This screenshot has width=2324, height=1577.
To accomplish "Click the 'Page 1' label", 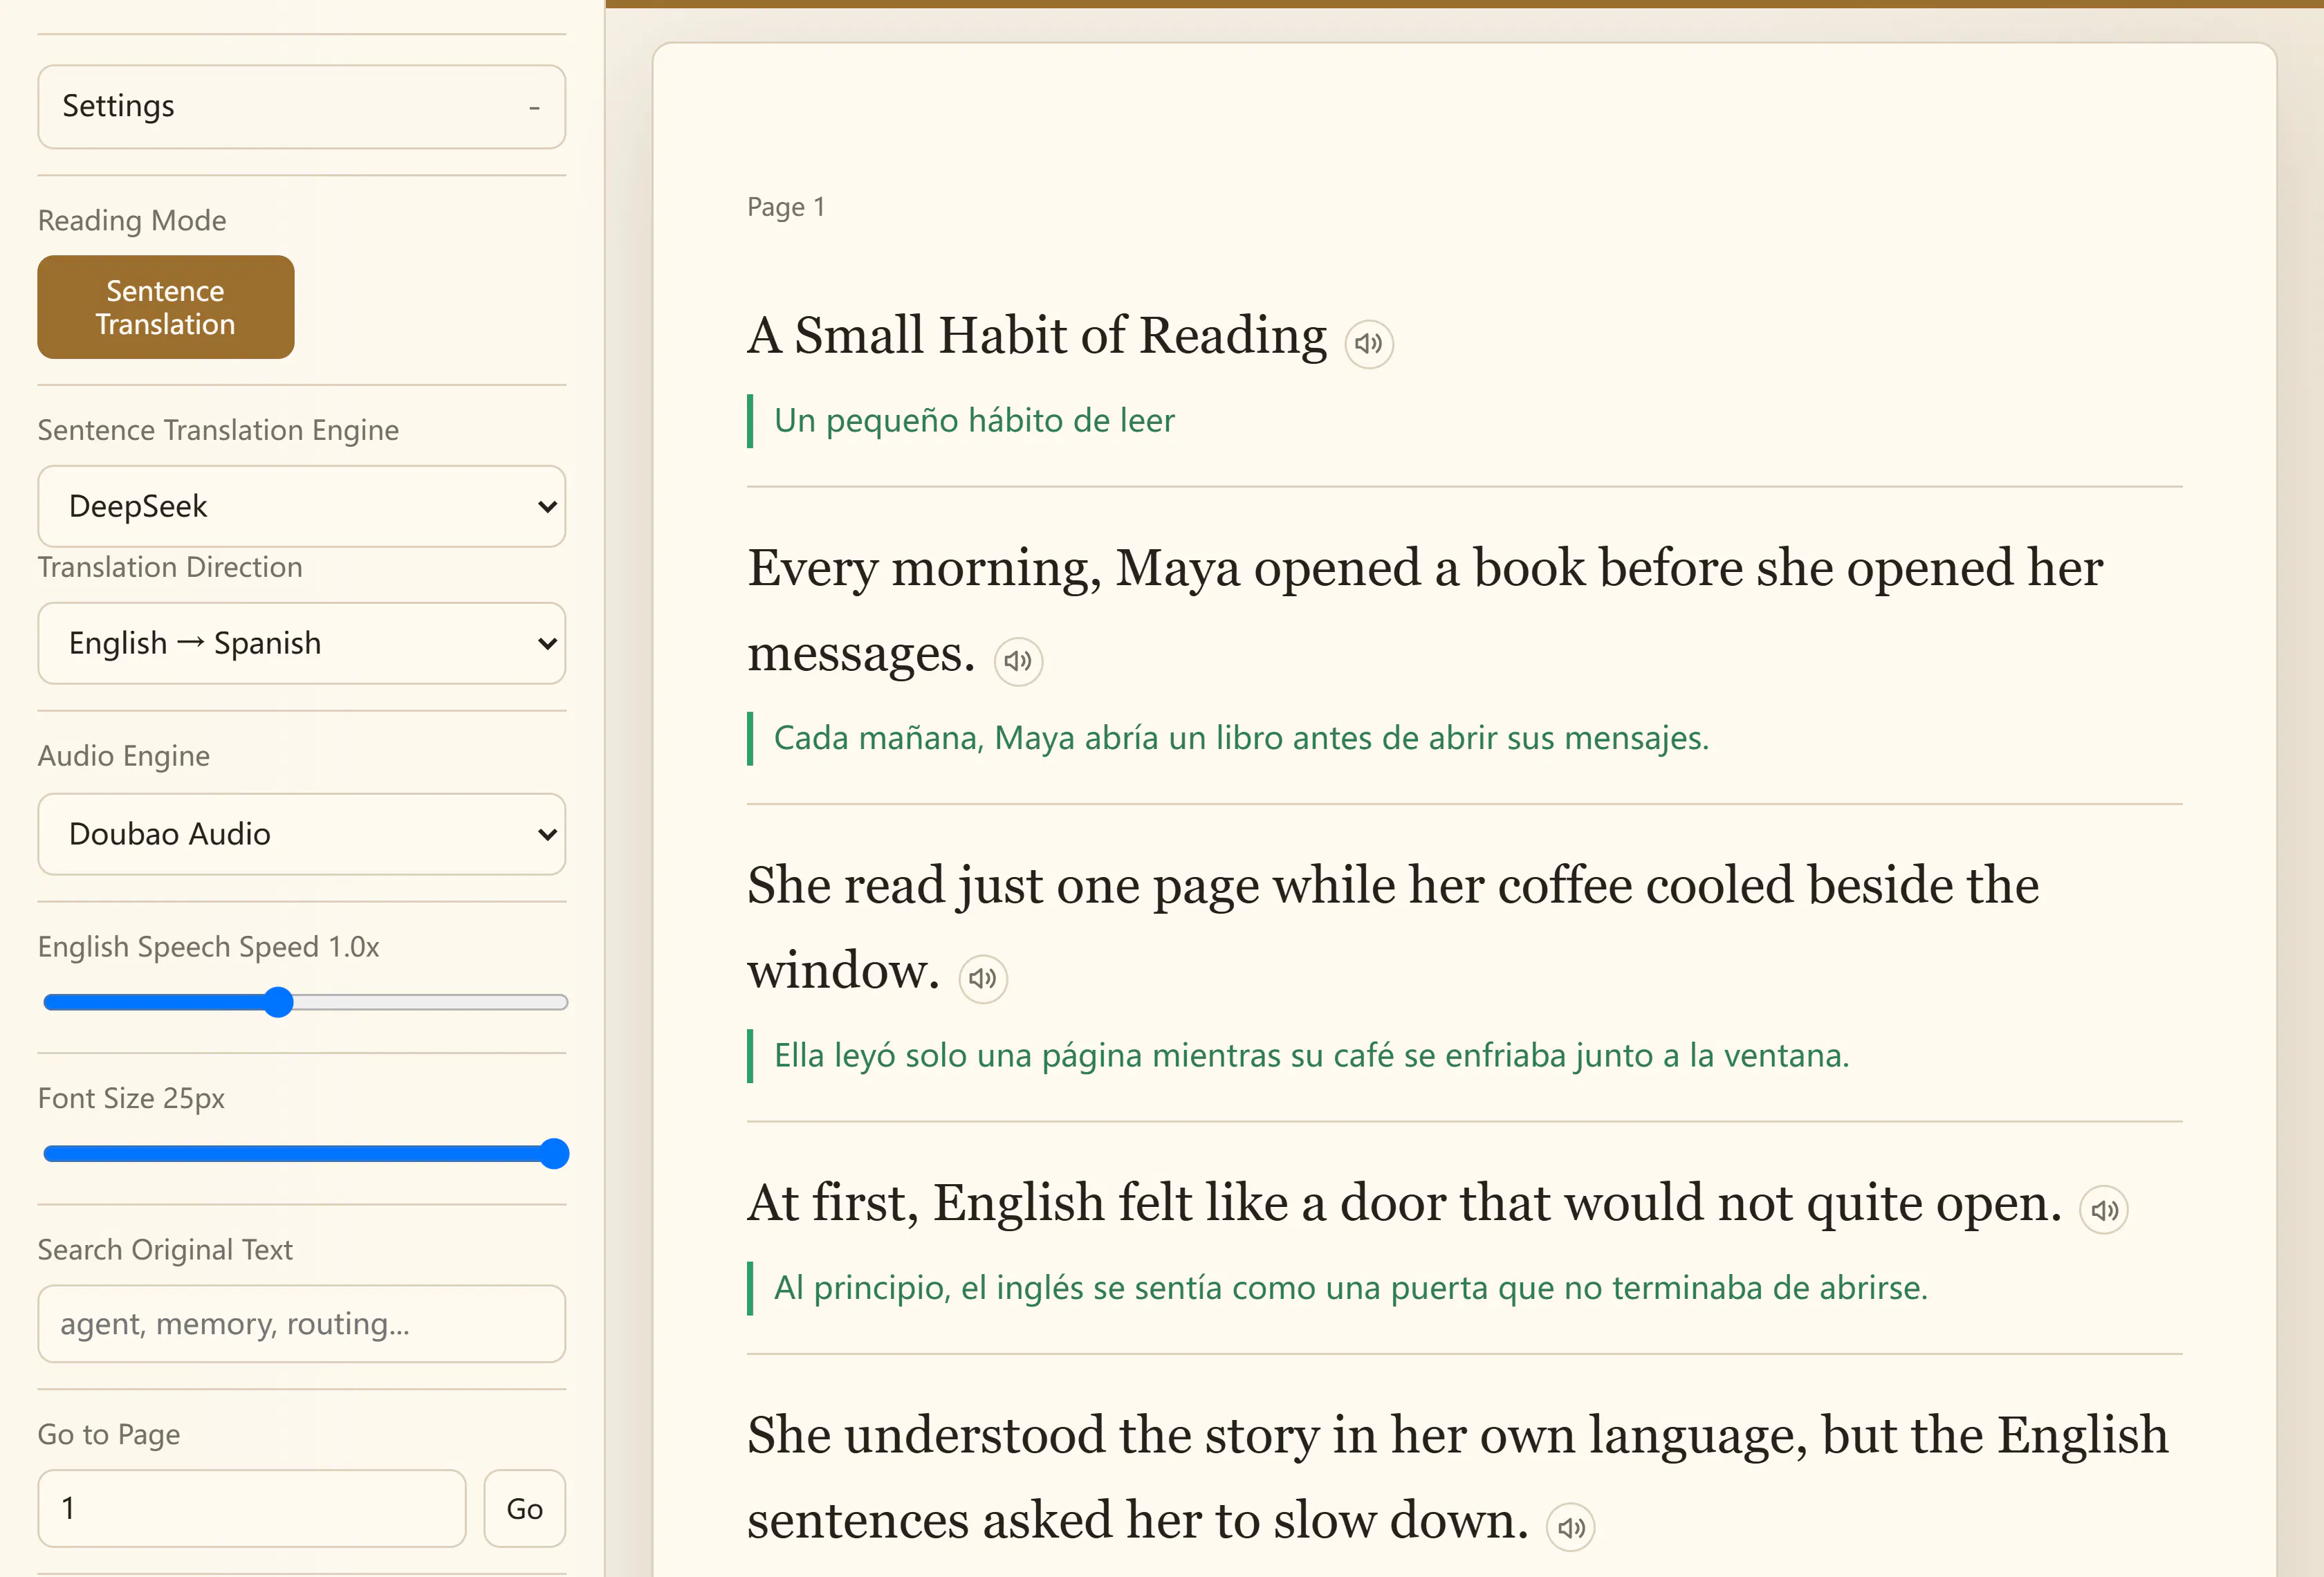I will [786, 207].
